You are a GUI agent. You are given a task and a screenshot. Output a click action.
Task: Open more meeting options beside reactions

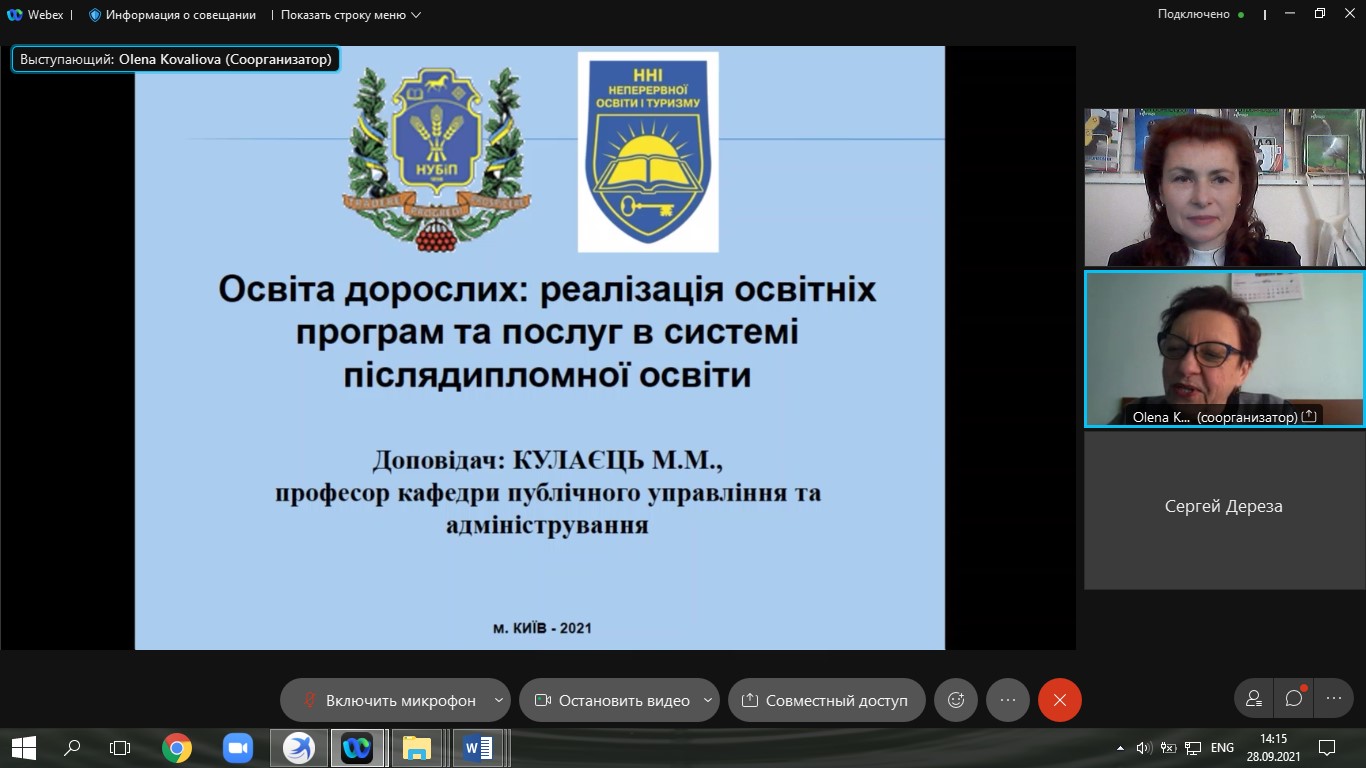1008,700
